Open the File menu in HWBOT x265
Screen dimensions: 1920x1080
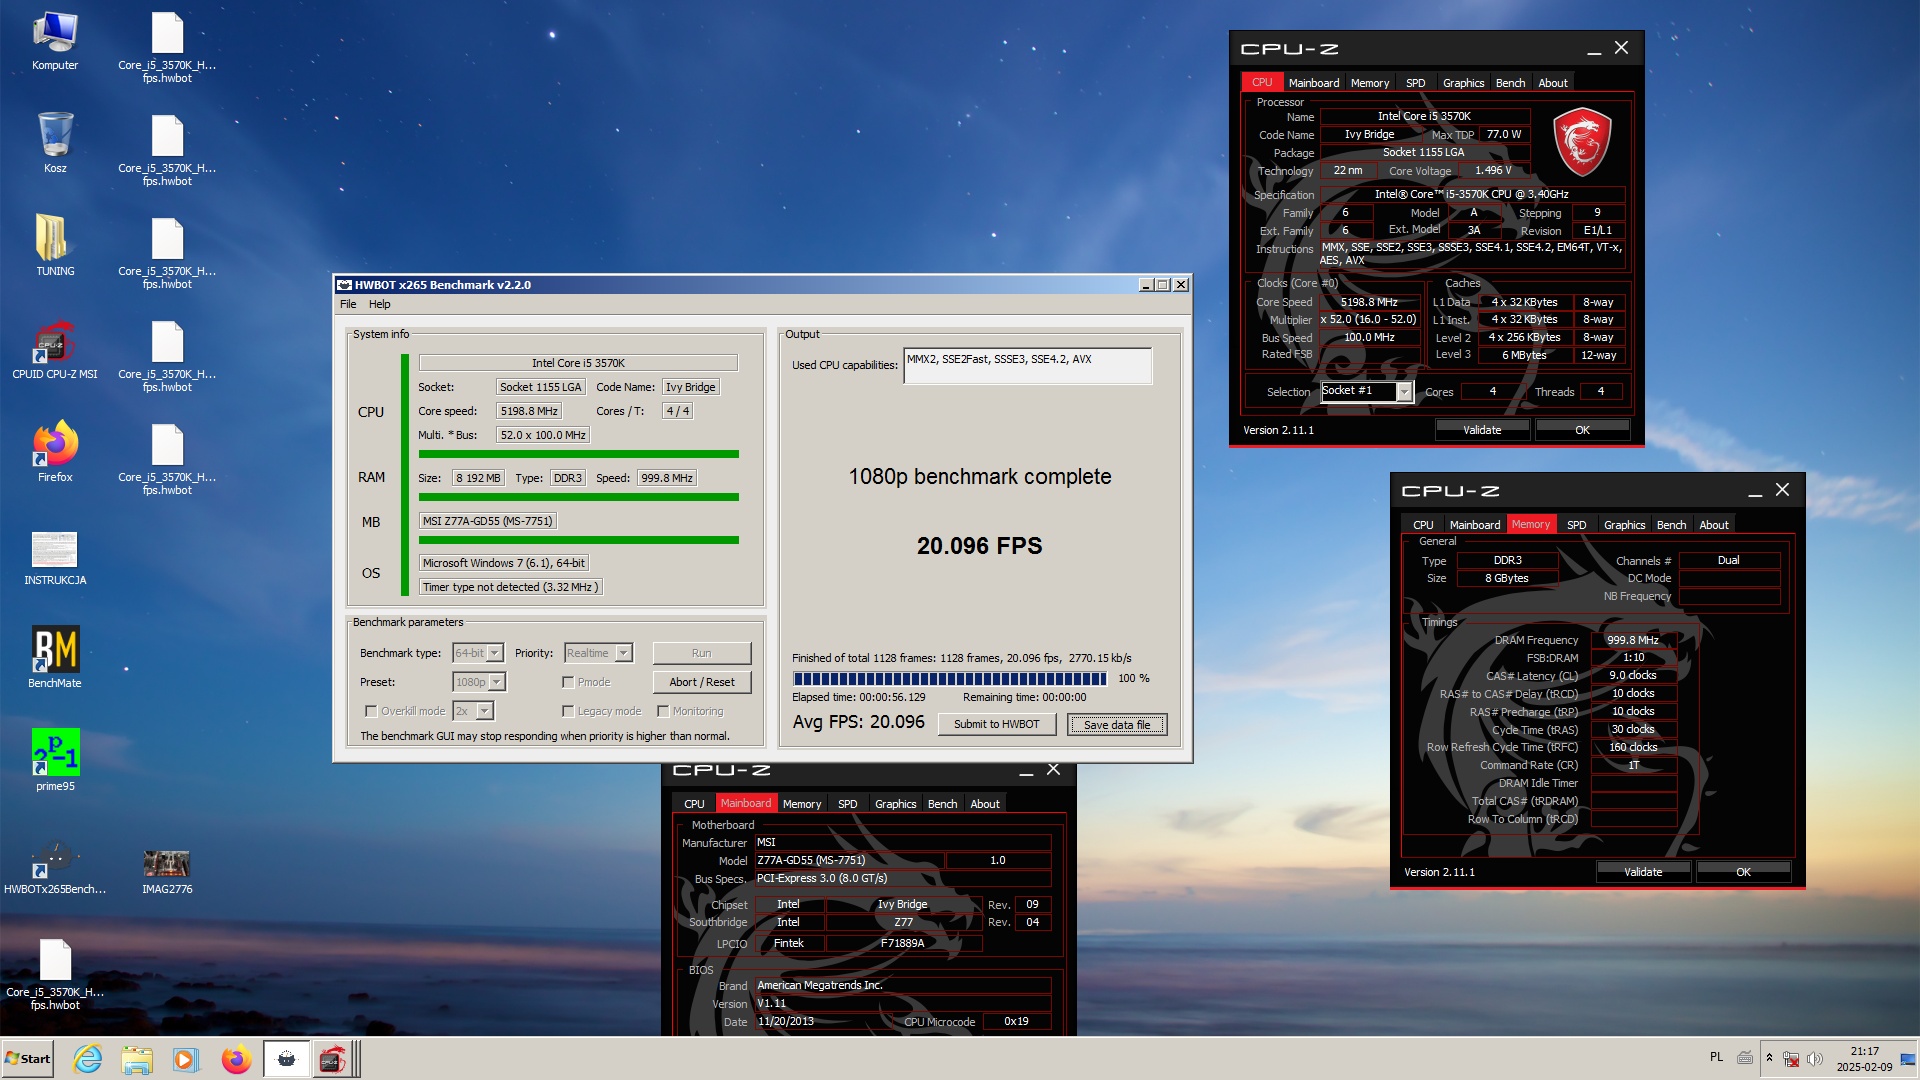(348, 304)
